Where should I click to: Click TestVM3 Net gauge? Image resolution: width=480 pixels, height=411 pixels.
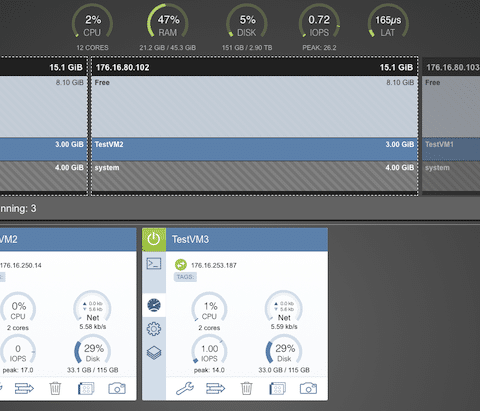point(284,307)
